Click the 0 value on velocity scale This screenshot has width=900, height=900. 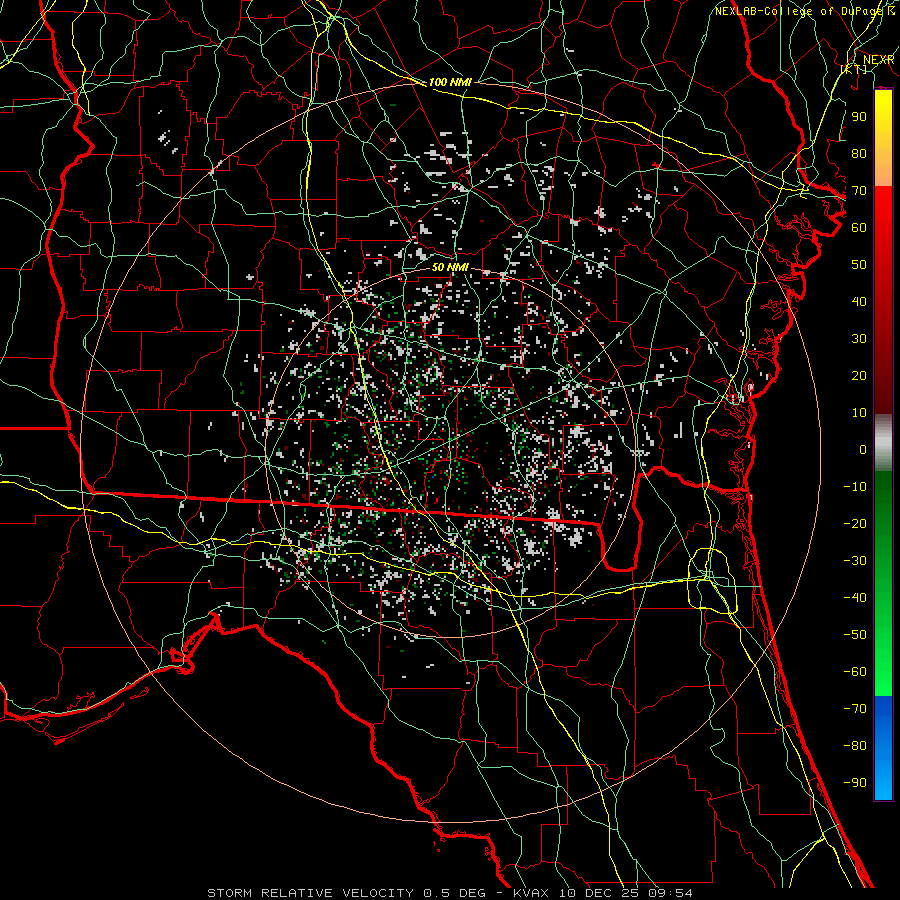click(863, 449)
